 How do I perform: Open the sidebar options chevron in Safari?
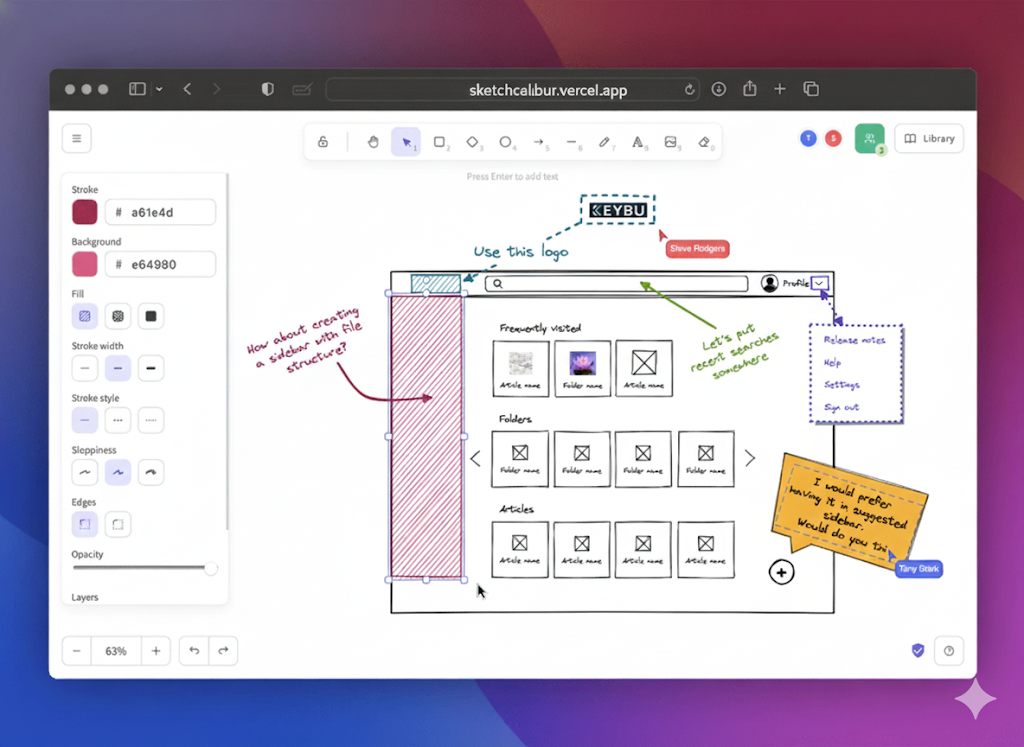(x=158, y=88)
